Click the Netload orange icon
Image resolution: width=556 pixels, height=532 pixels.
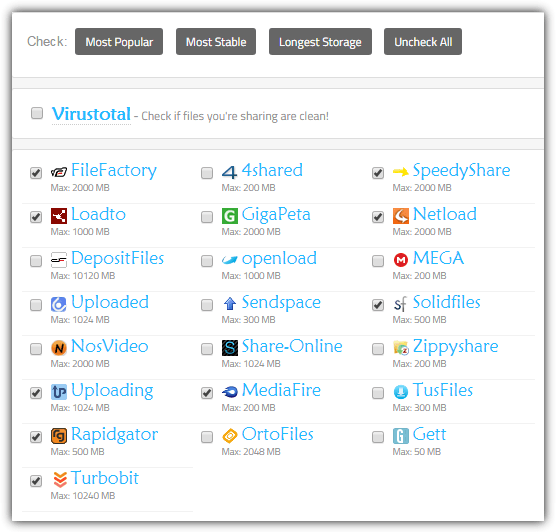pyautogui.click(x=401, y=216)
